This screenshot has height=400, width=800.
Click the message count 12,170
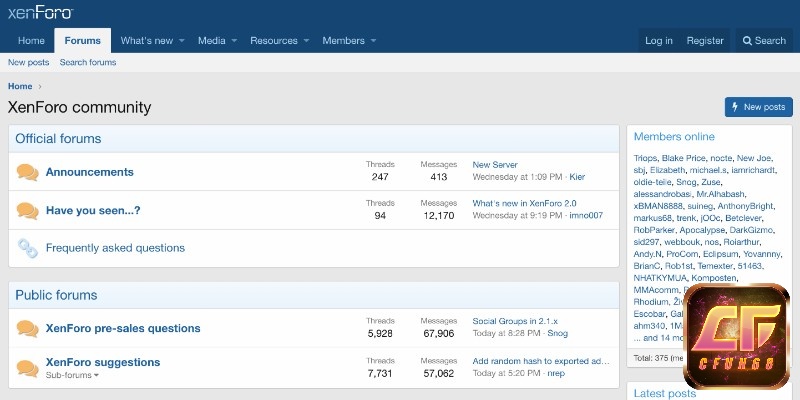pyautogui.click(x=439, y=215)
